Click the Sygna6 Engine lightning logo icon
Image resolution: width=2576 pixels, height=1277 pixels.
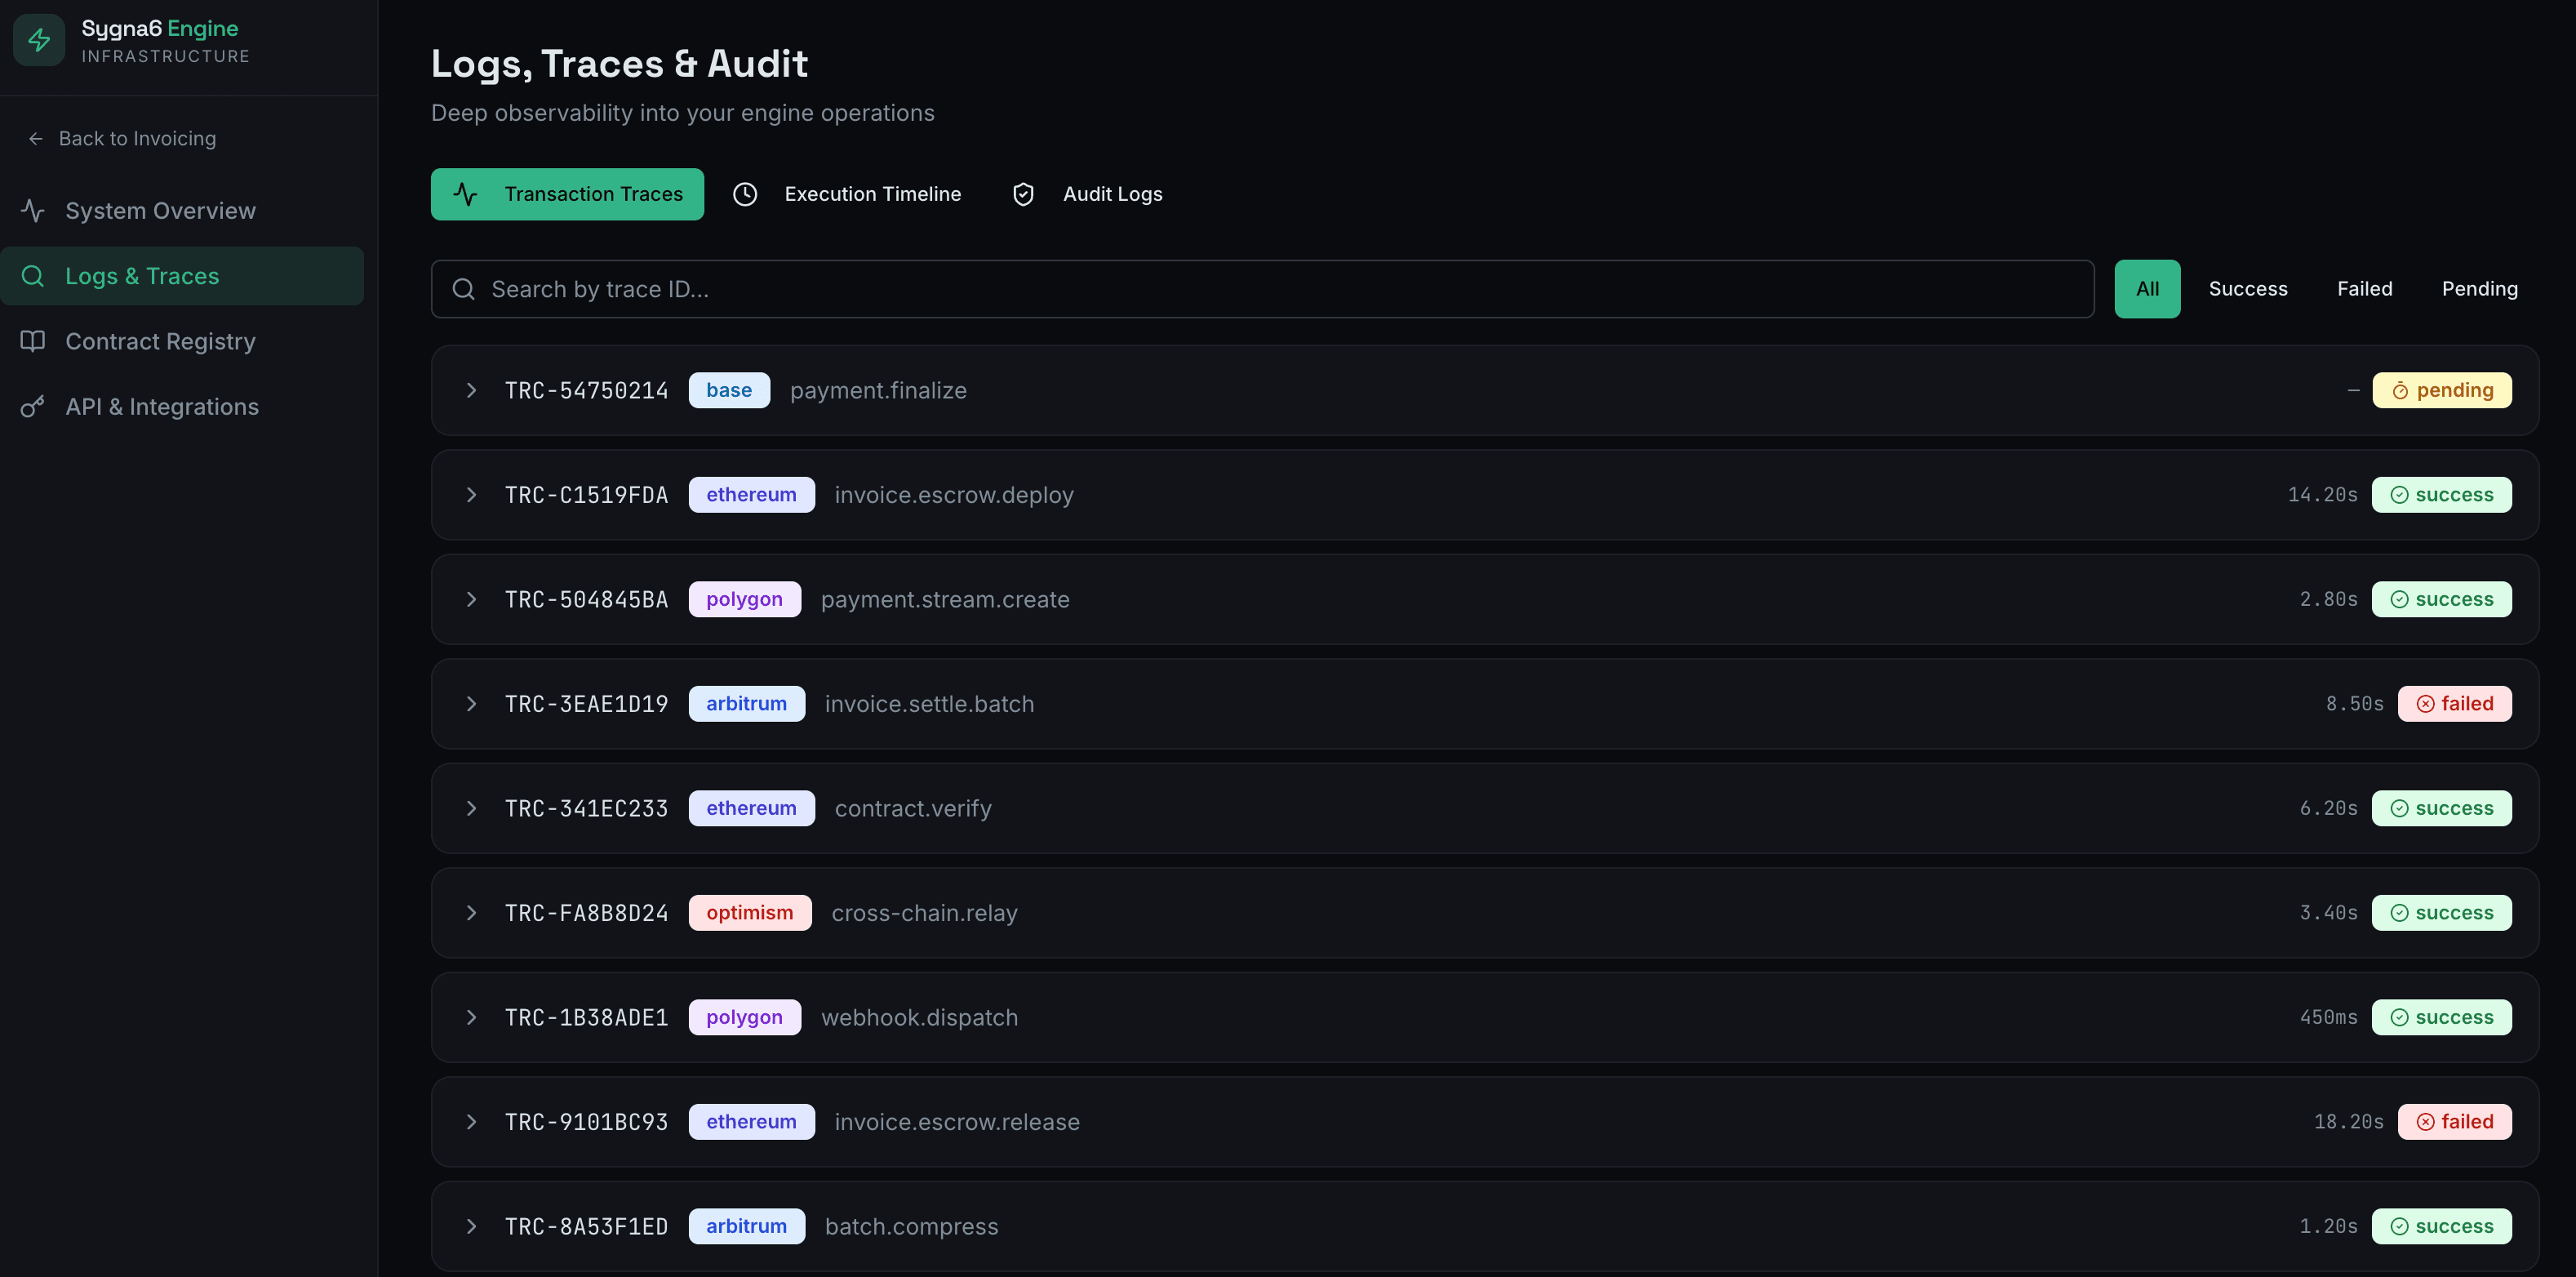[x=39, y=39]
